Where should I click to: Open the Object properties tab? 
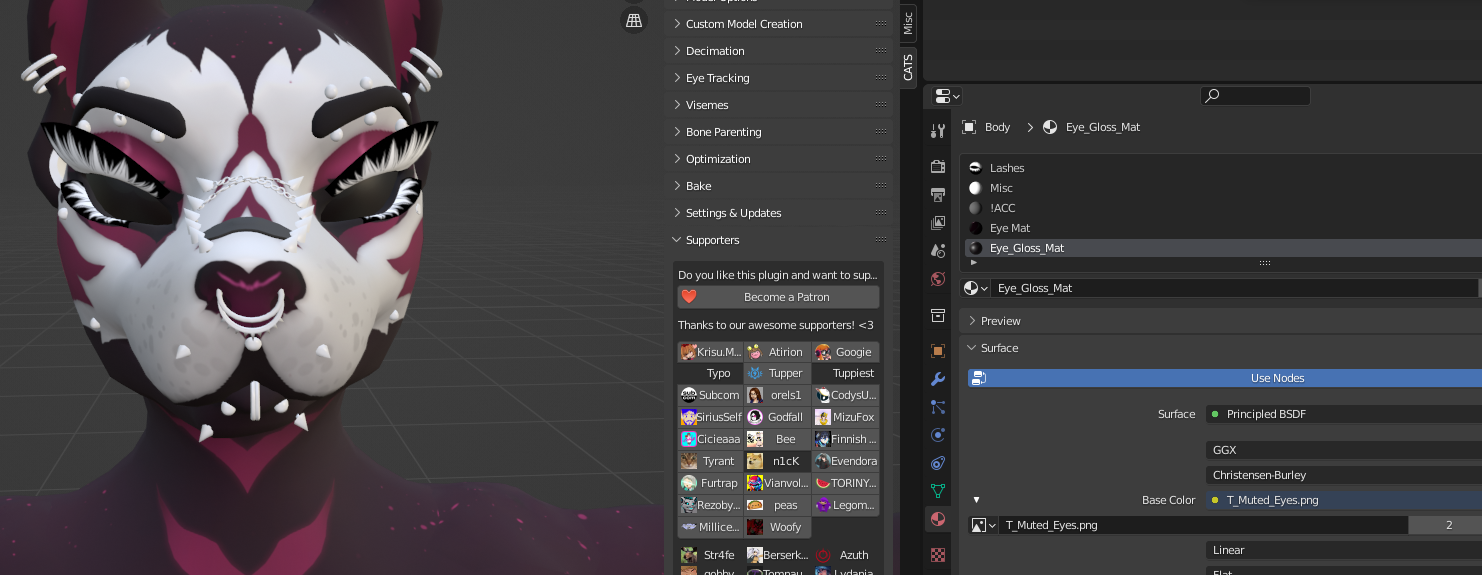point(938,351)
